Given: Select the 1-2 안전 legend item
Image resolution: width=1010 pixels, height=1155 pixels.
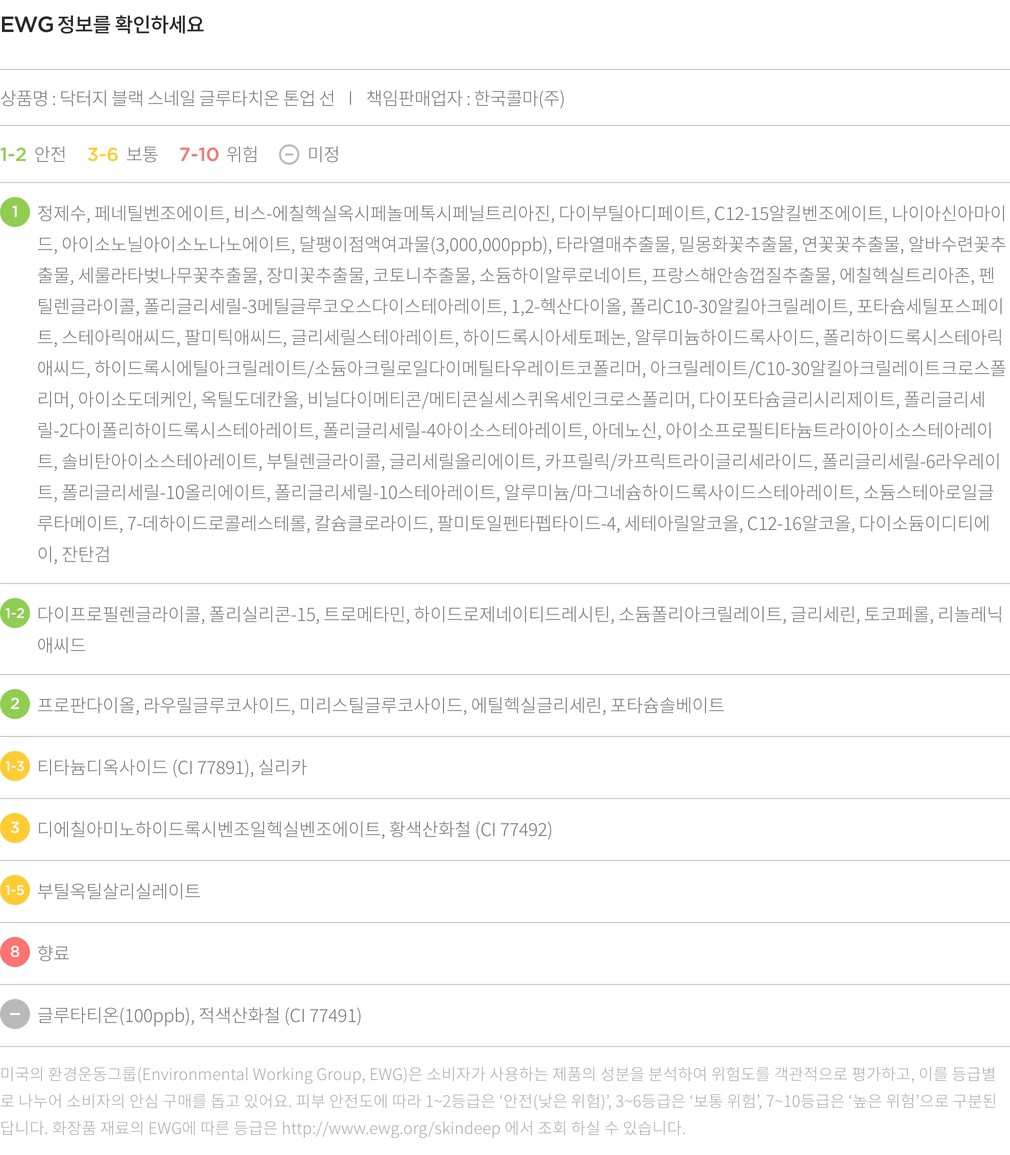Looking at the screenshot, I should (x=33, y=154).
